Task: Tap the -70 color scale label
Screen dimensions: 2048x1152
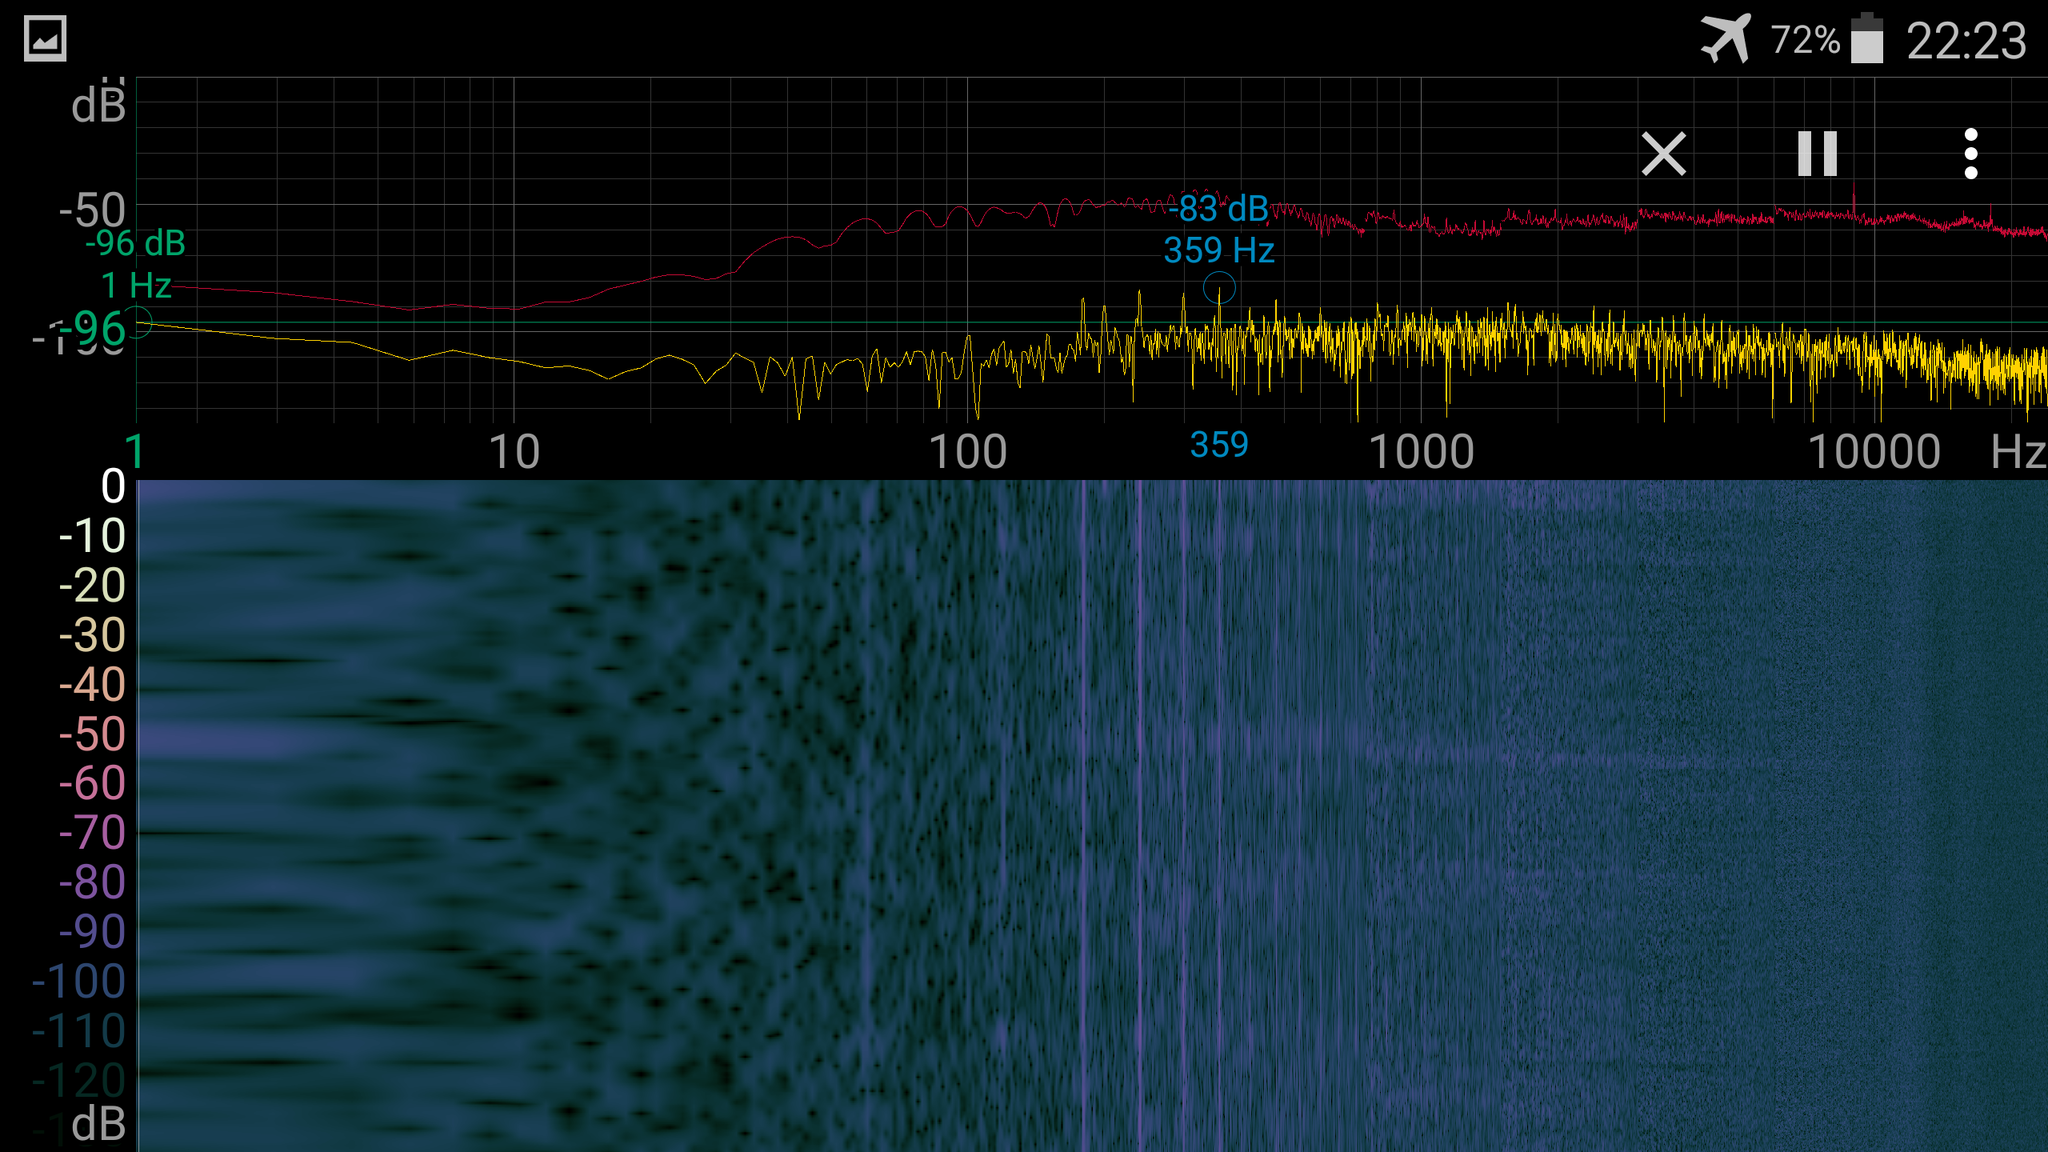Action: point(92,833)
